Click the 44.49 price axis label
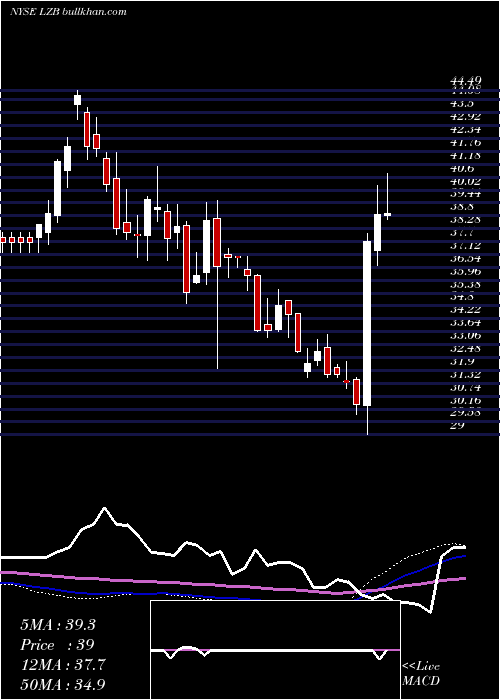Image resolution: width=500 pixels, height=700 pixels. (466, 81)
